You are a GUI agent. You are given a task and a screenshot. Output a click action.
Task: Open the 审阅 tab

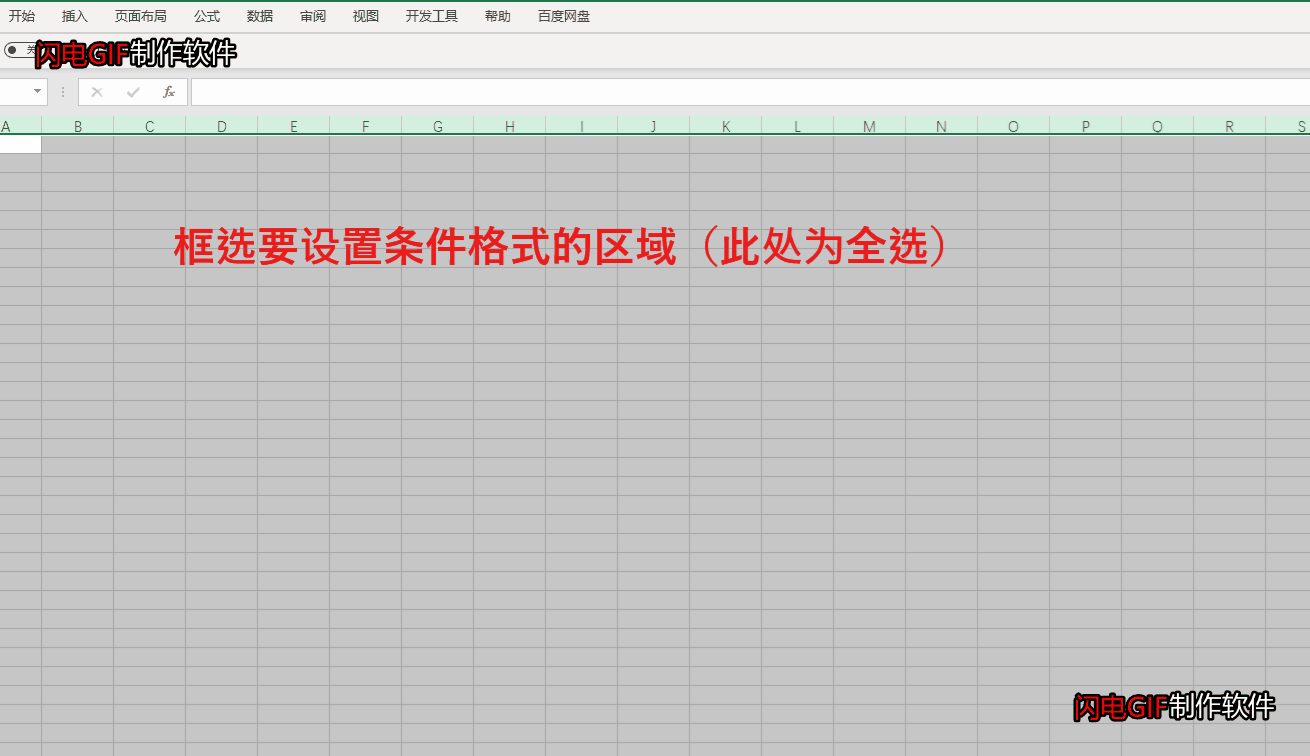pyautogui.click(x=313, y=16)
